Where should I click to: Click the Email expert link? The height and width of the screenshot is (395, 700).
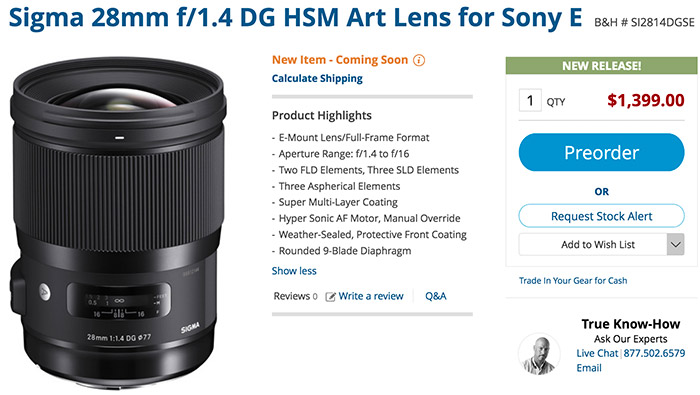(x=589, y=368)
